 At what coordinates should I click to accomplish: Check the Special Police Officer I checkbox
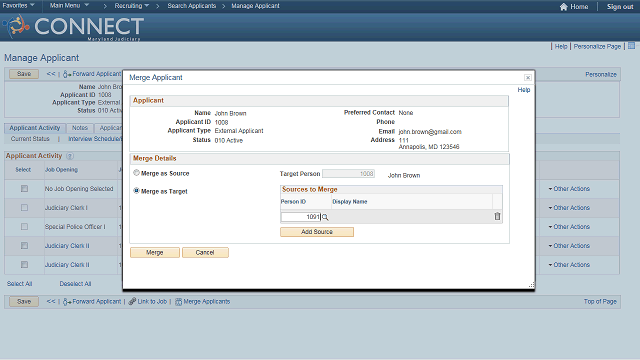coord(24,227)
